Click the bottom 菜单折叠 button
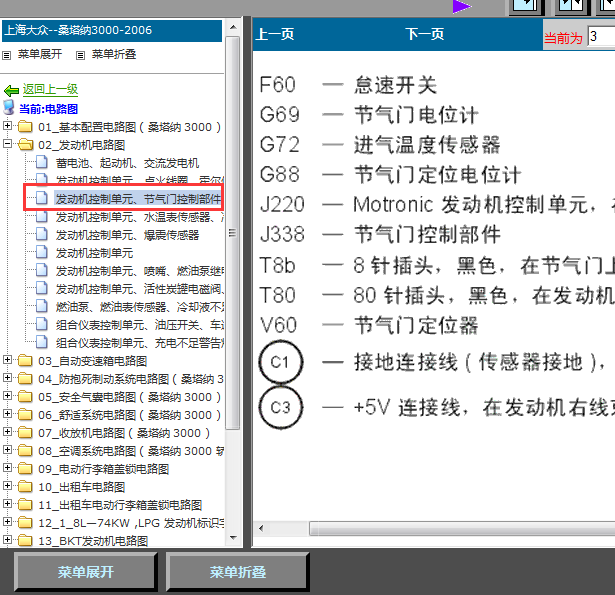The image size is (615, 595). 238,572
